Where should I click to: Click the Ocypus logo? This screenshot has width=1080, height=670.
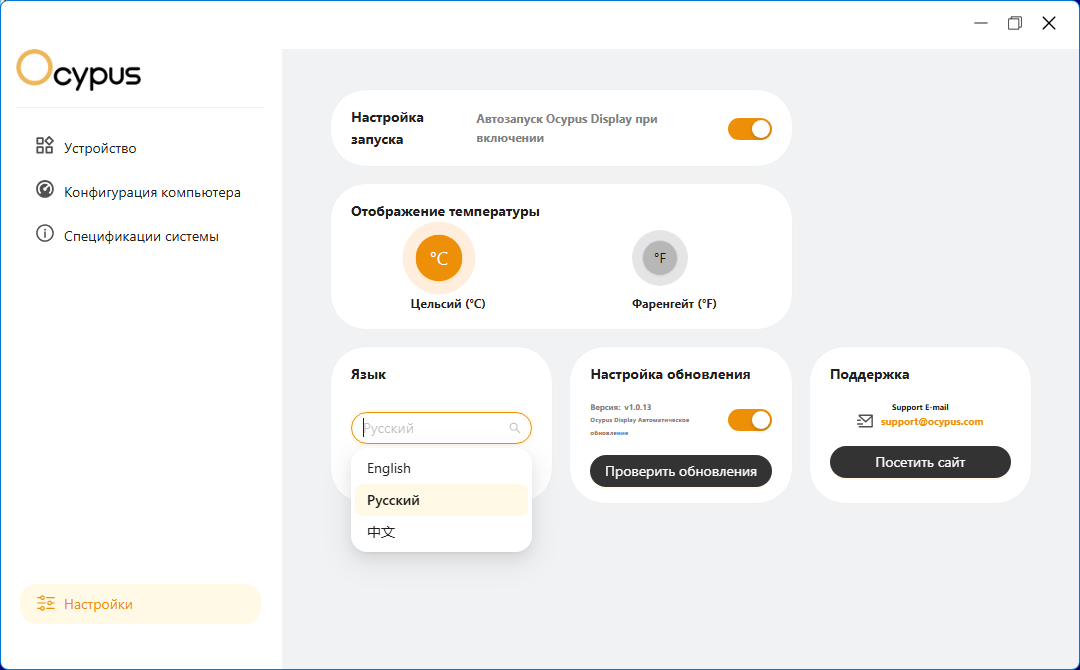click(x=79, y=70)
